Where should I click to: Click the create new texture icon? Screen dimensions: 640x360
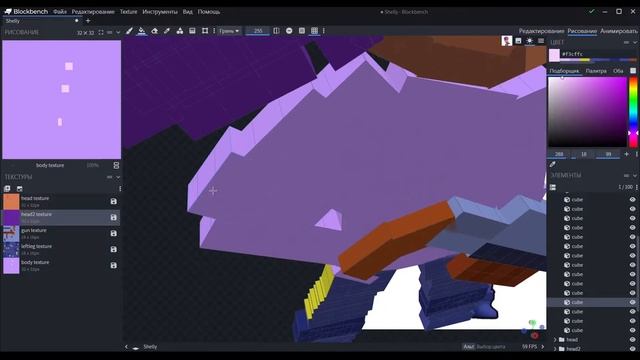(x=7, y=189)
